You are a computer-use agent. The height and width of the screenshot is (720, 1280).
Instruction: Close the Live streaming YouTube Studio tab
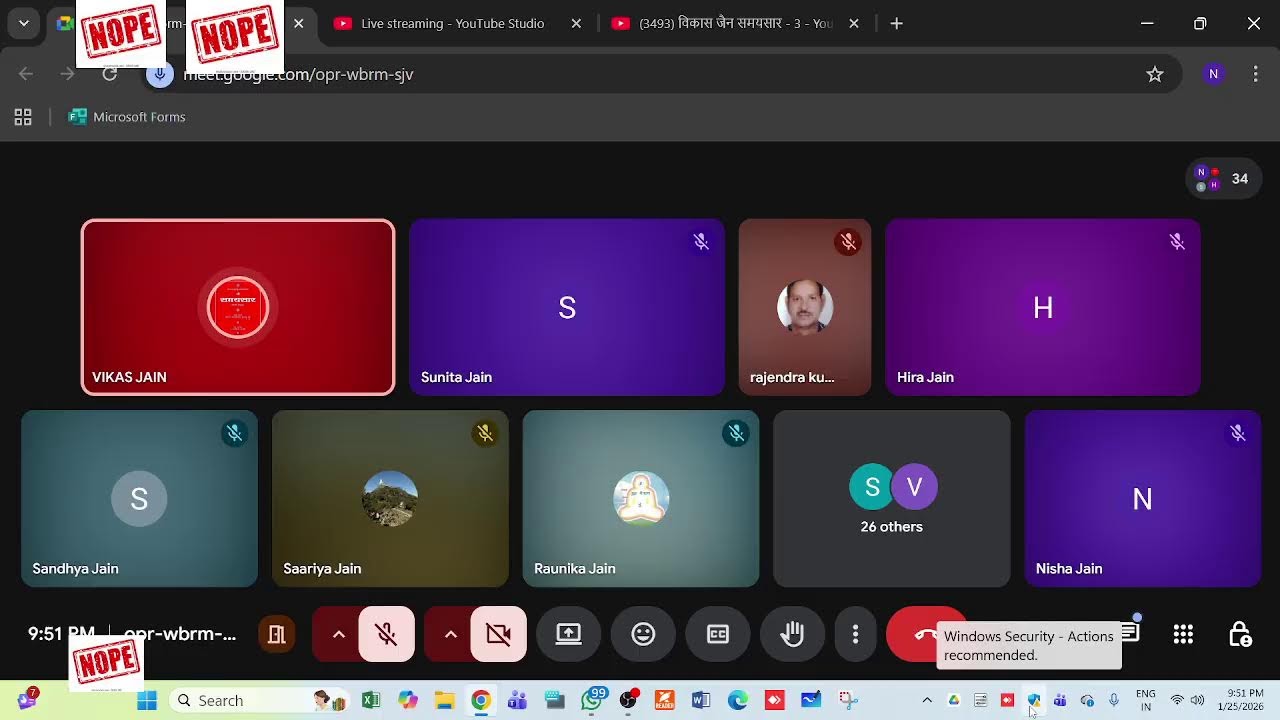pos(576,23)
